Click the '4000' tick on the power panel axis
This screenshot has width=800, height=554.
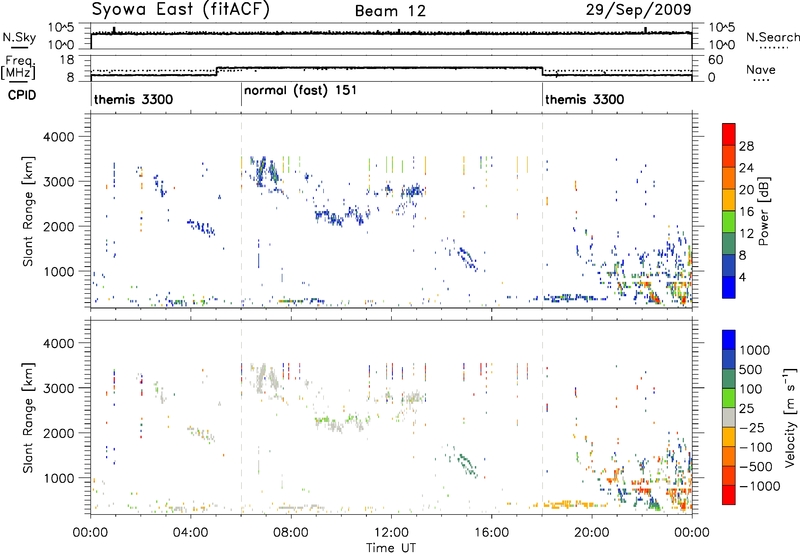(x=58, y=137)
